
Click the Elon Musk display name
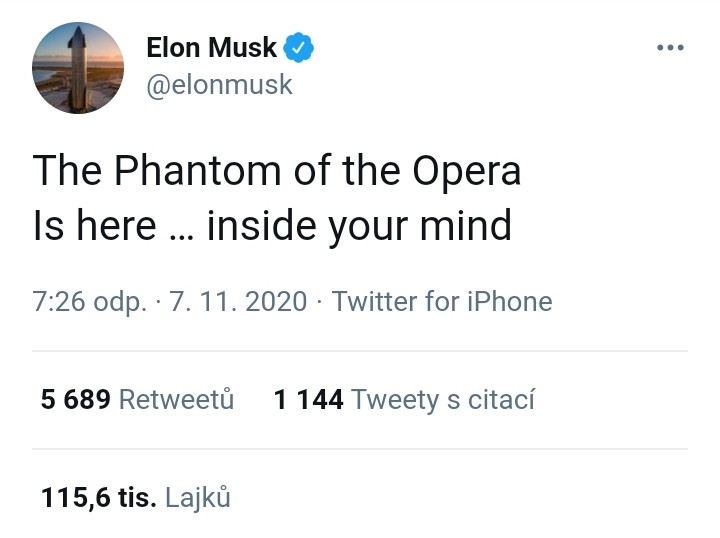click(x=211, y=47)
